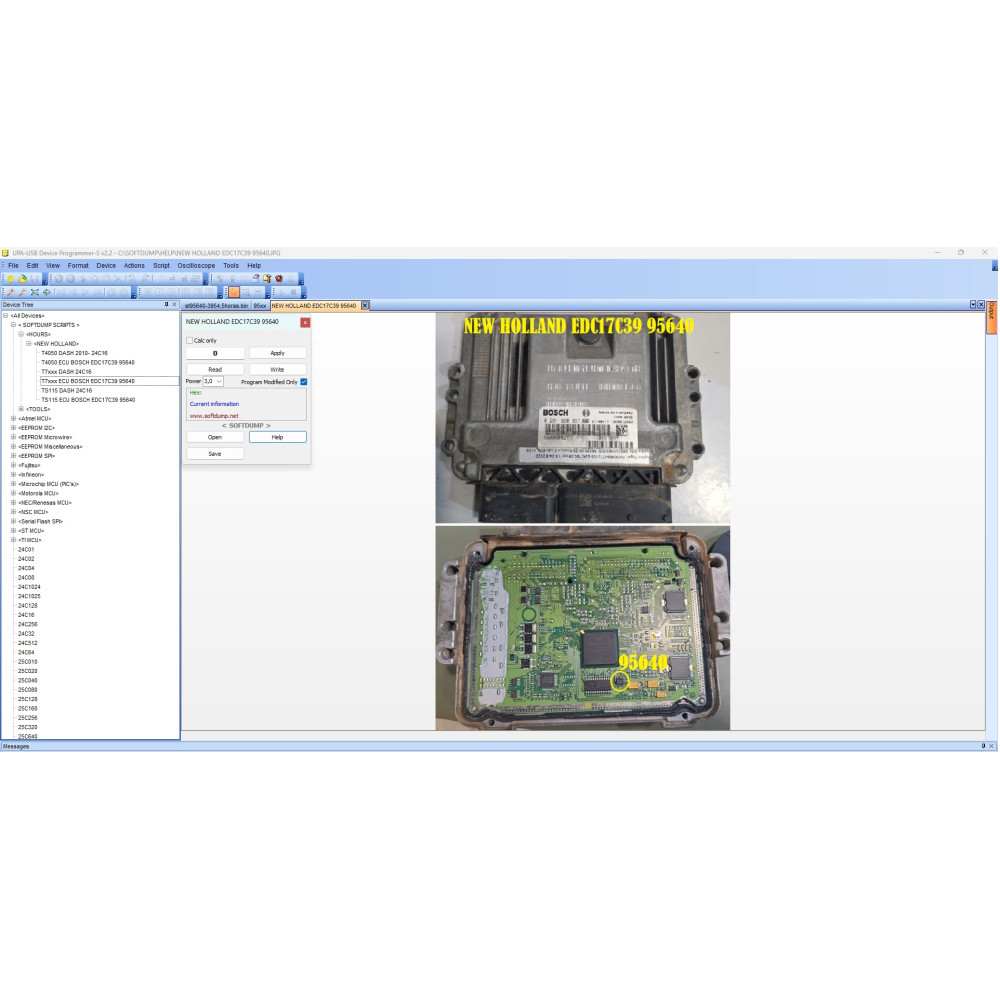Expand the Motorola MCU node
Viewport: 1000px width, 1000px height.
pyautogui.click(x=13, y=494)
